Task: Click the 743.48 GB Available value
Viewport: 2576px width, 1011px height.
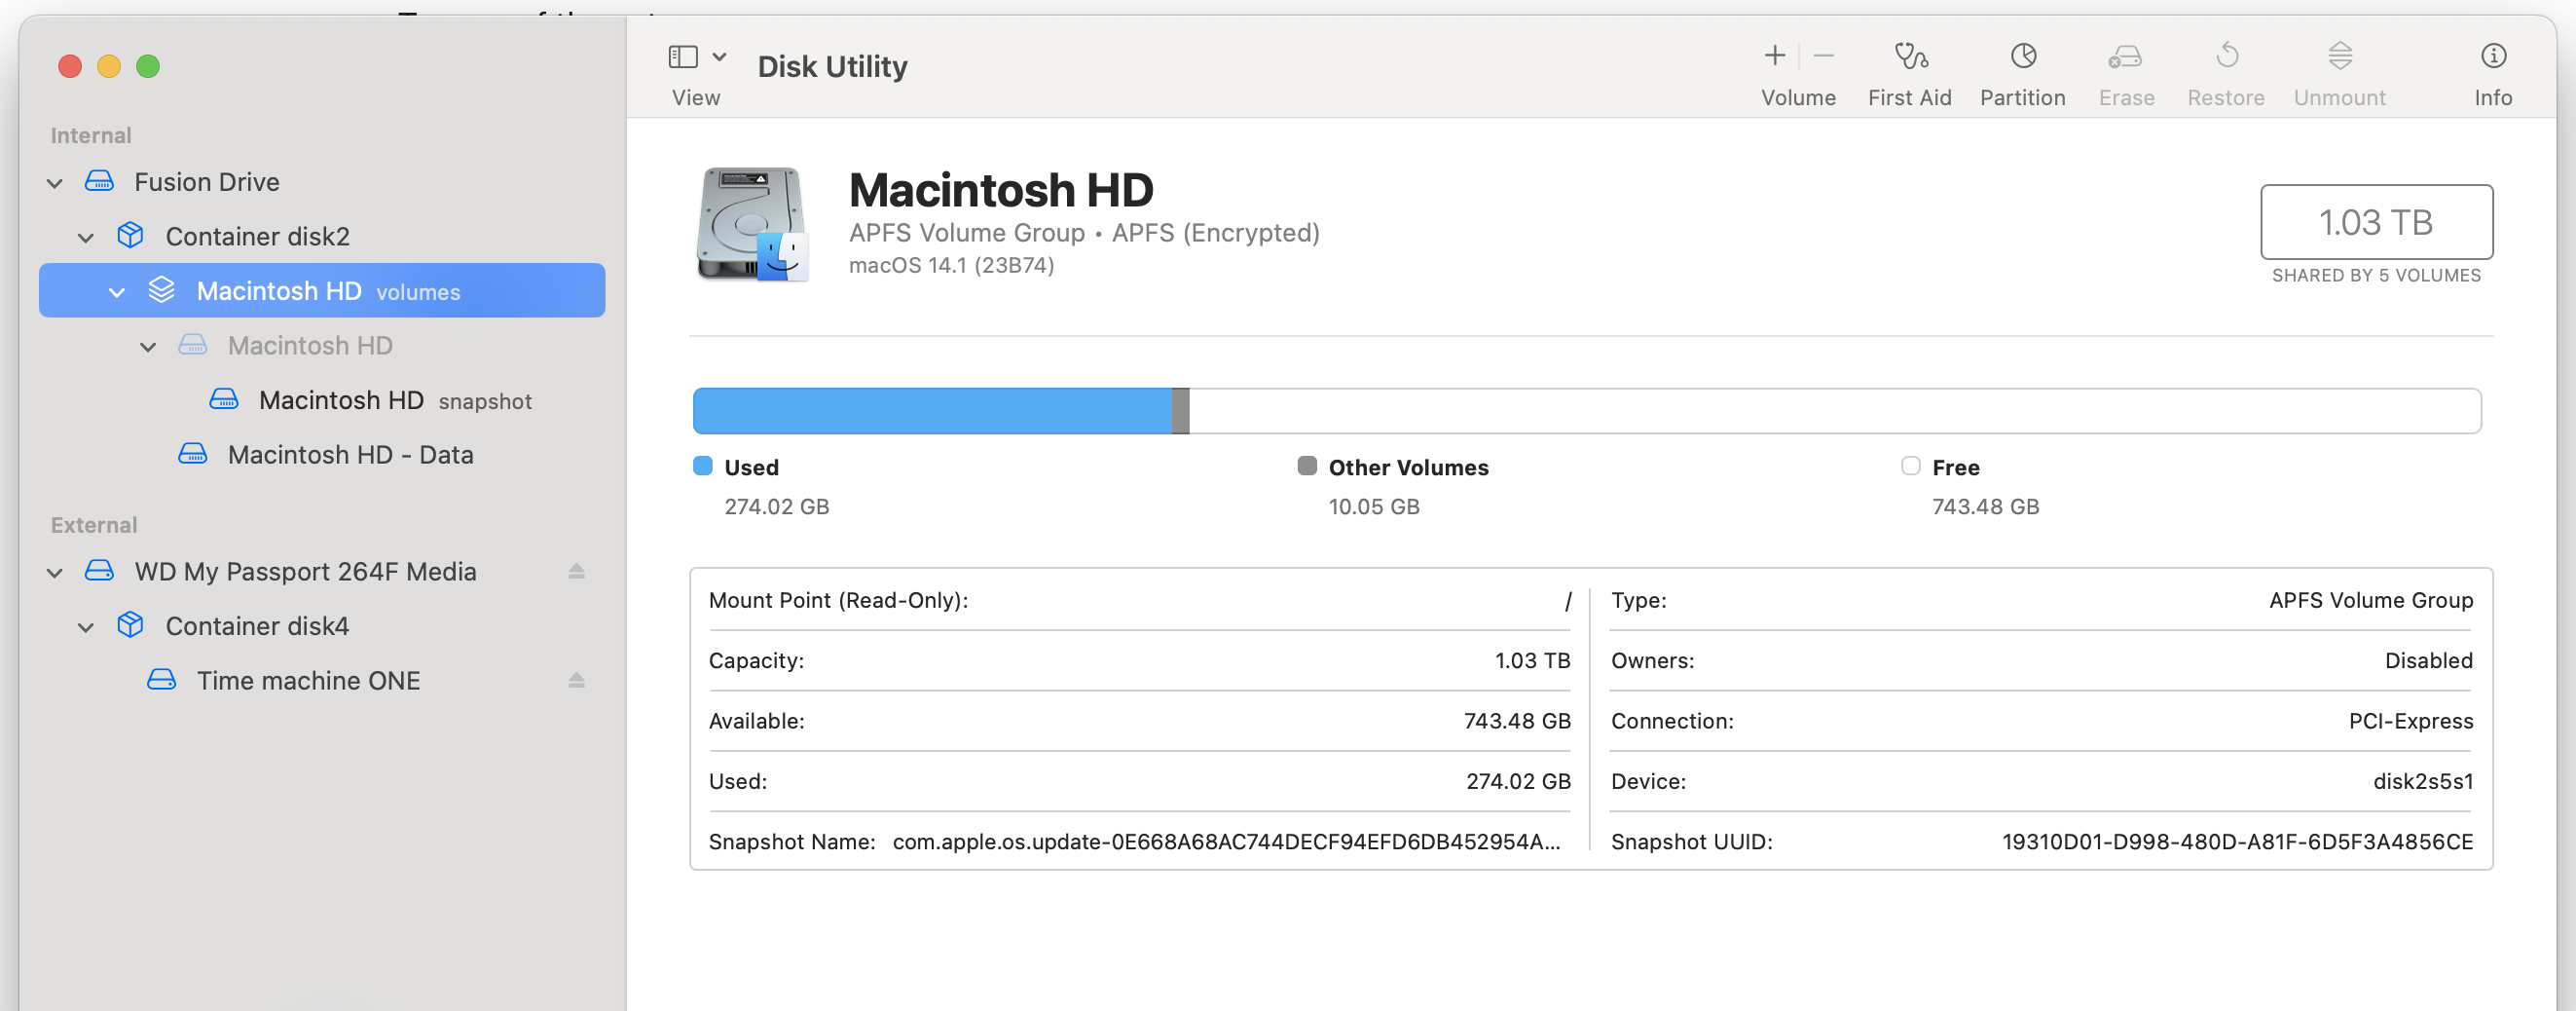Action: (x=1517, y=721)
